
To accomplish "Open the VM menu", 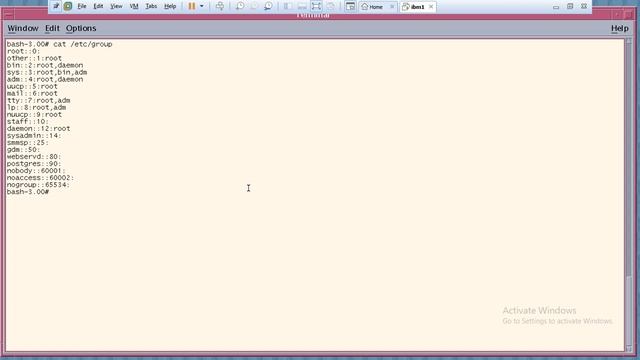I will (x=133, y=6).
